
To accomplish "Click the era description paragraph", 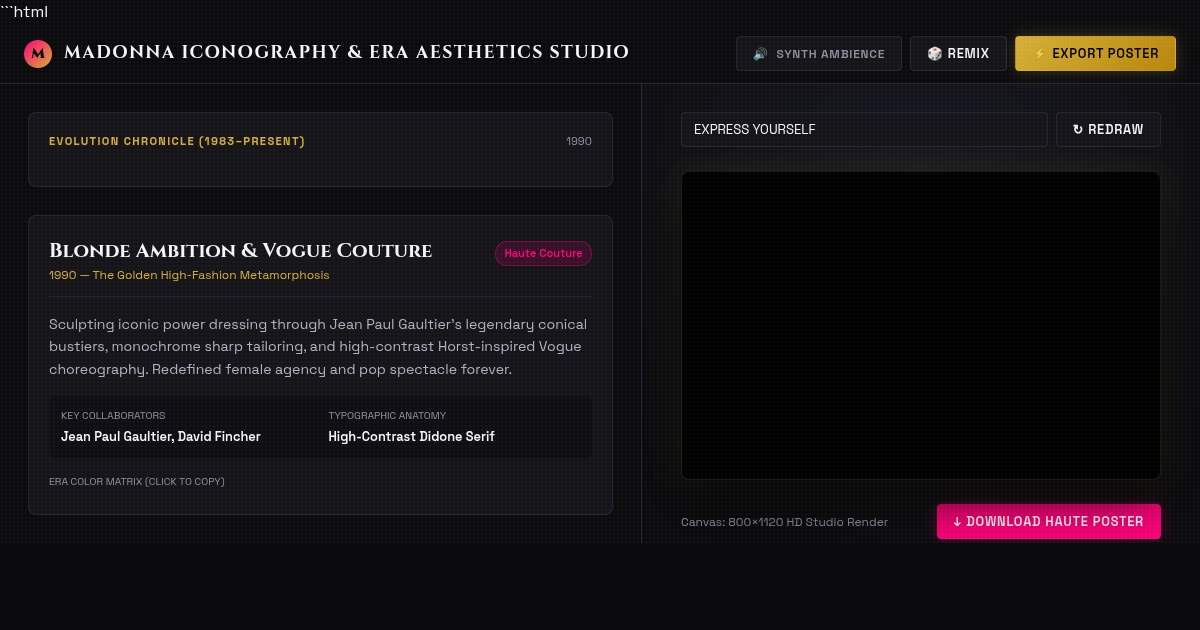I will click(320, 347).
